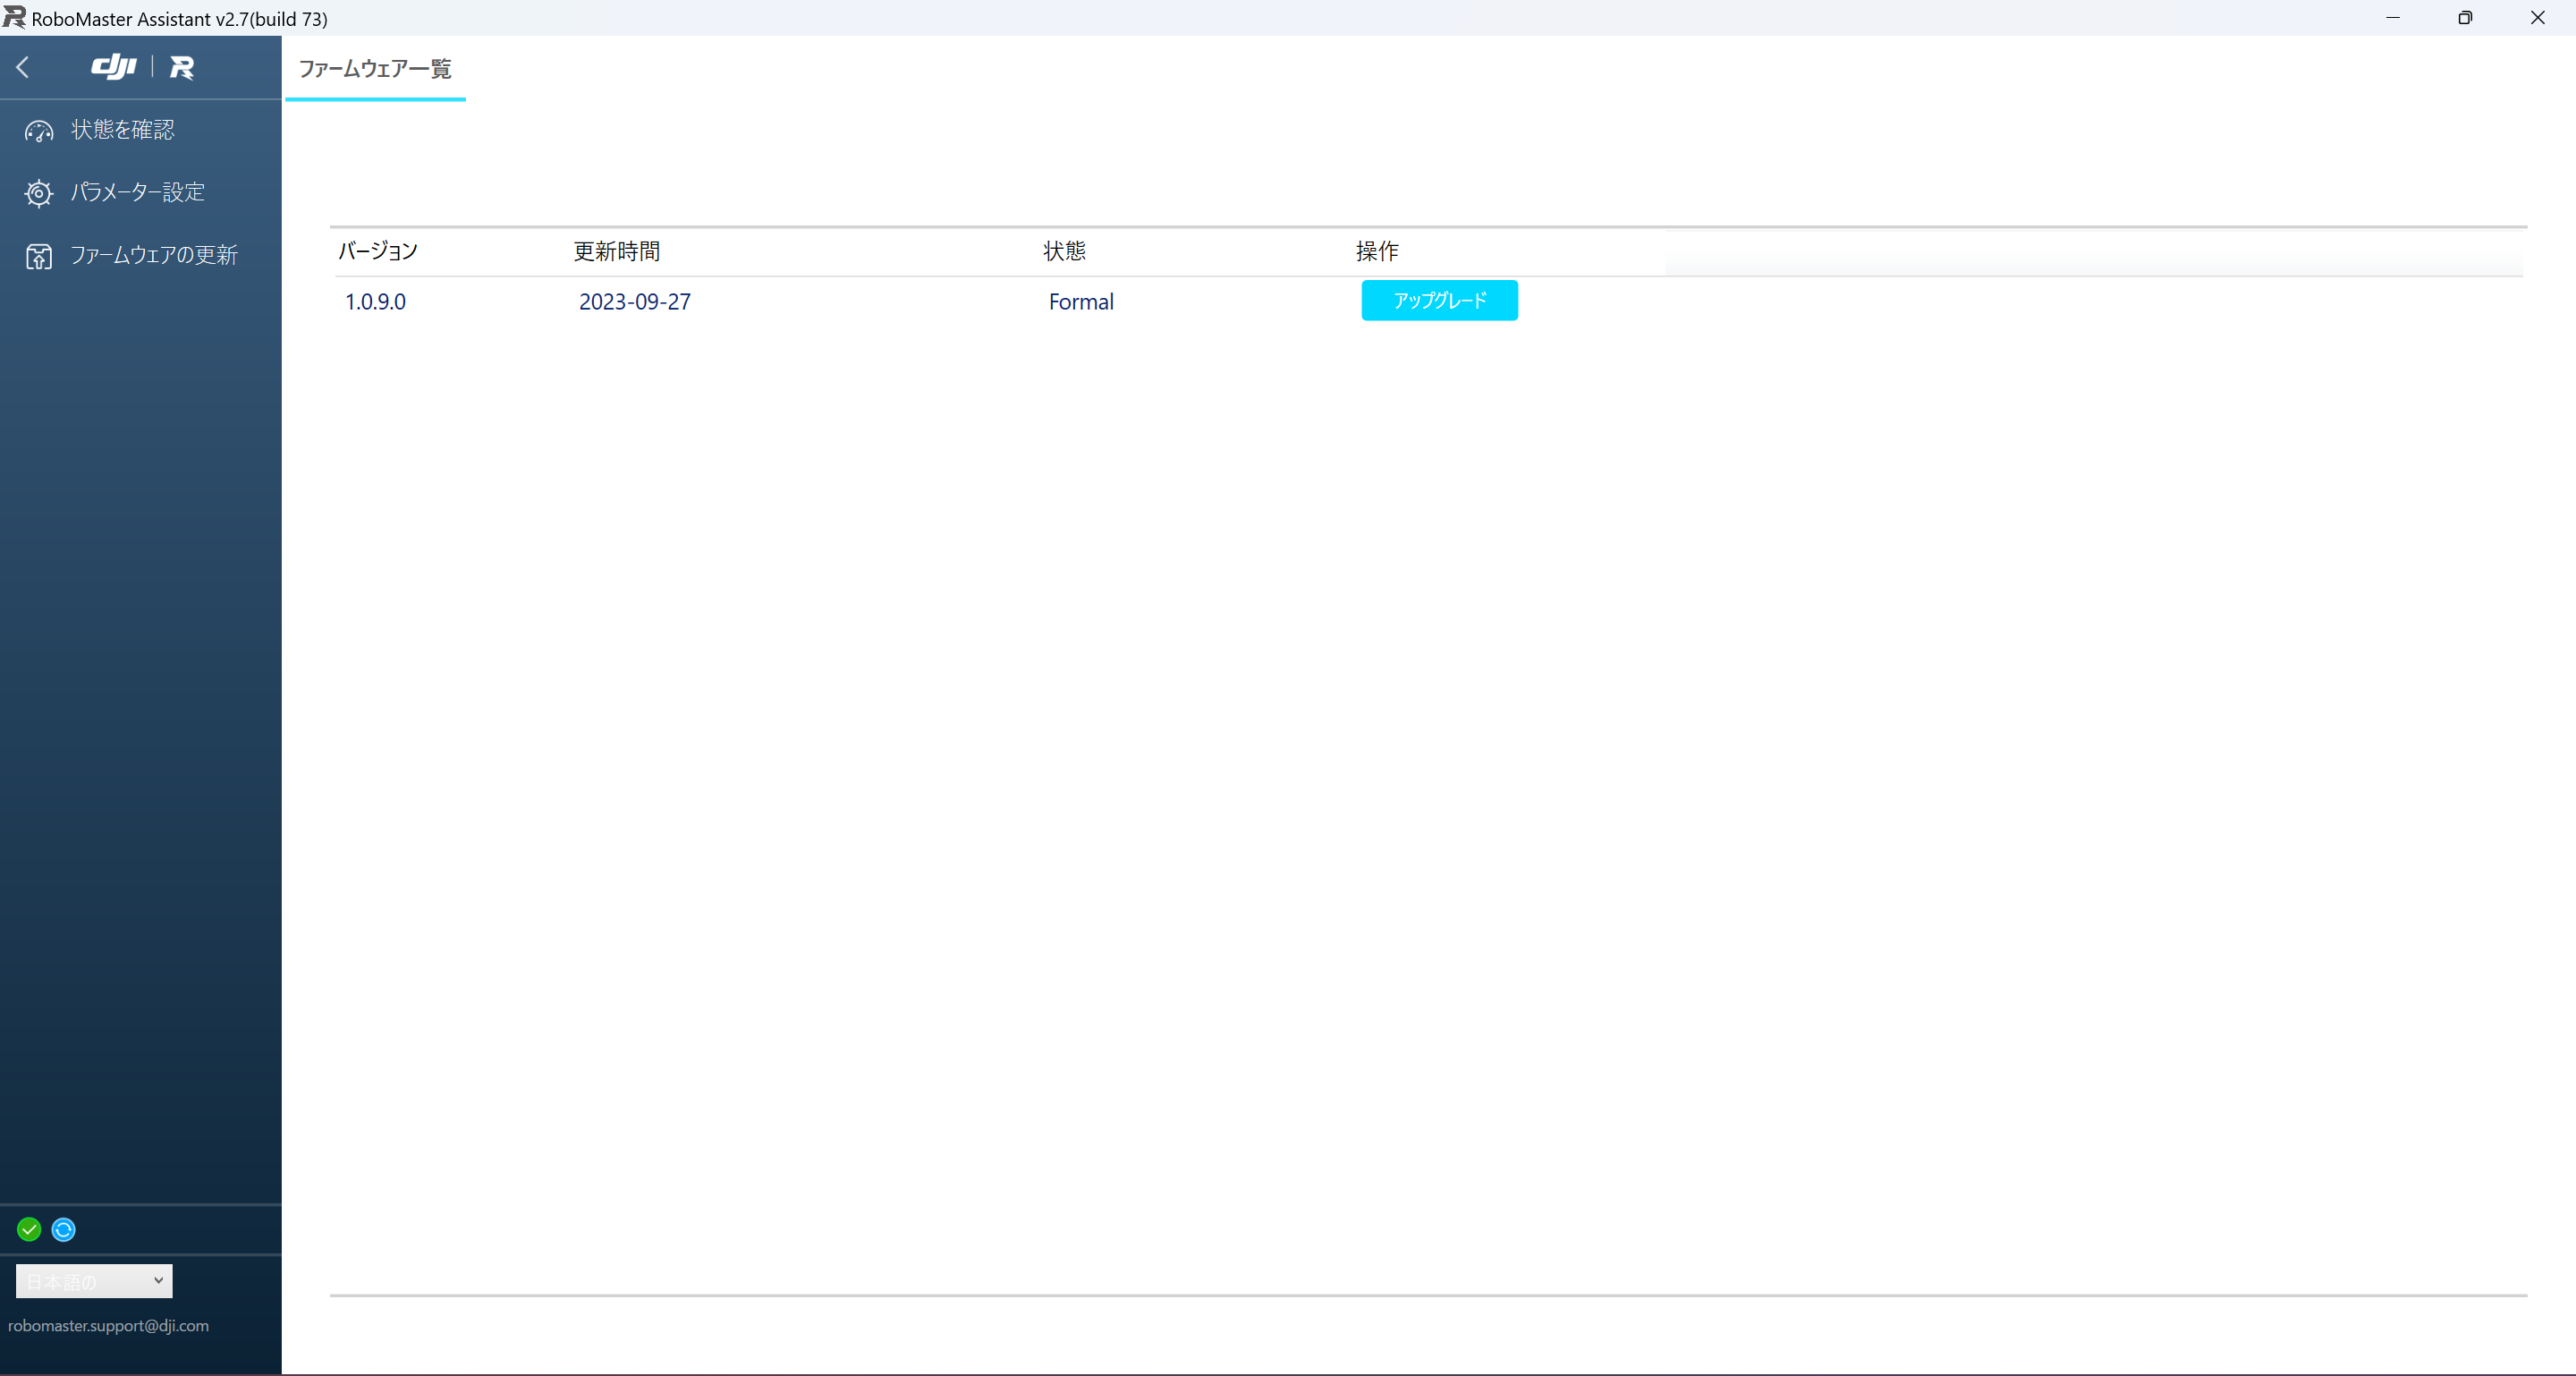Image resolution: width=2576 pixels, height=1376 pixels.
Task: Open パラメーター設定 using the gear icon
Action: click(x=38, y=193)
